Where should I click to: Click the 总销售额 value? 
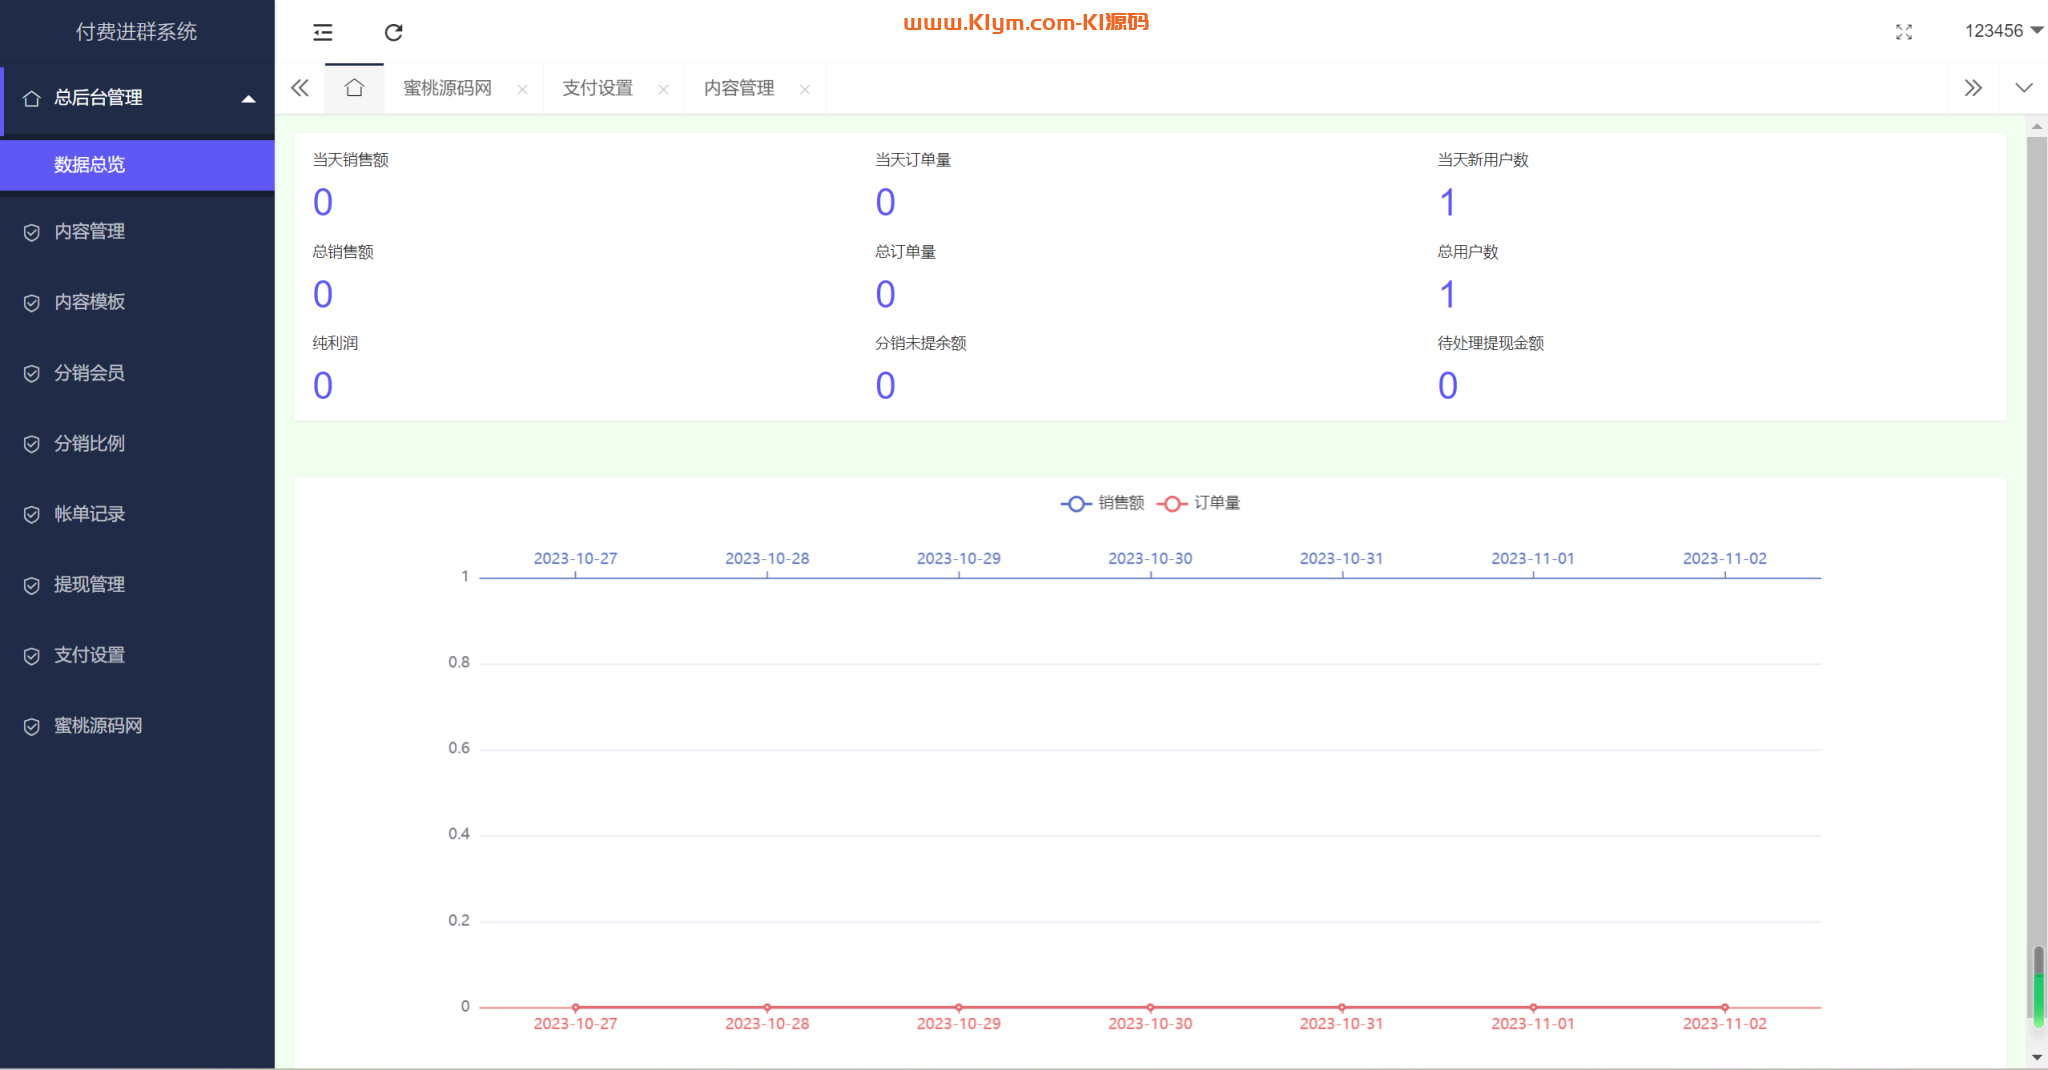click(x=323, y=295)
